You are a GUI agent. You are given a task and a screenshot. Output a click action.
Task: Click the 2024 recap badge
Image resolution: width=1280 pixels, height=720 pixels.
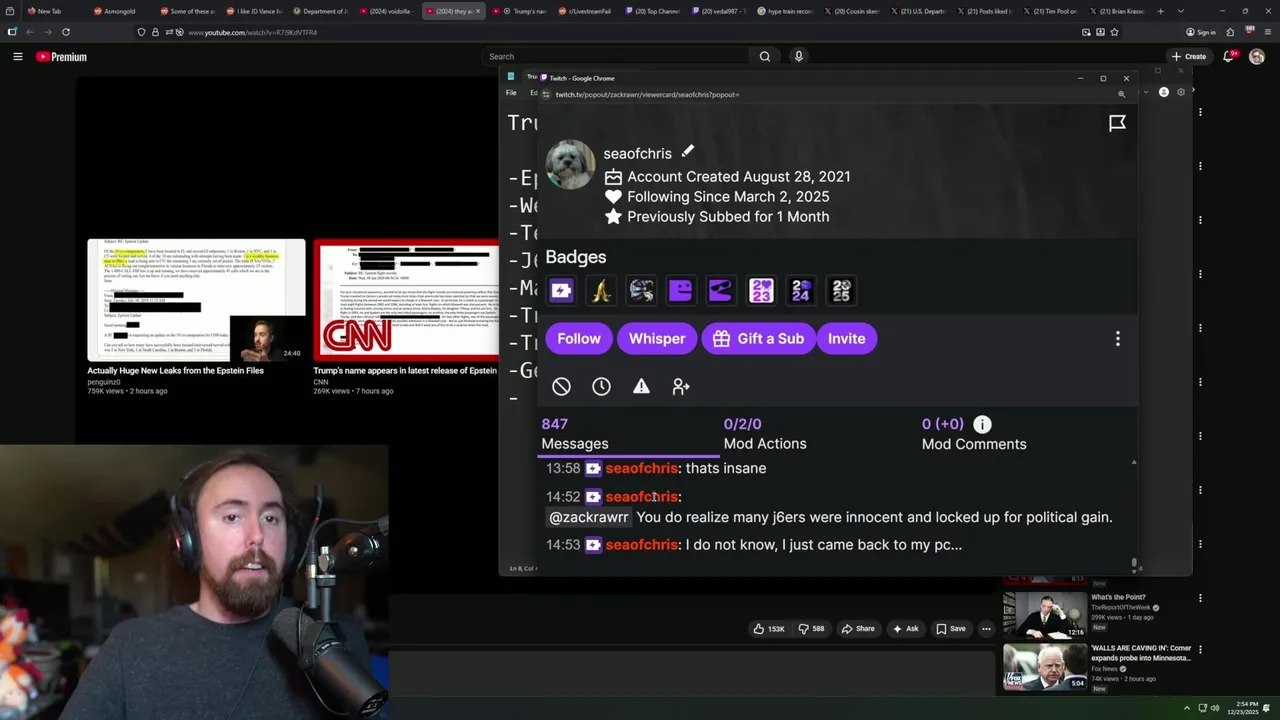pos(801,290)
